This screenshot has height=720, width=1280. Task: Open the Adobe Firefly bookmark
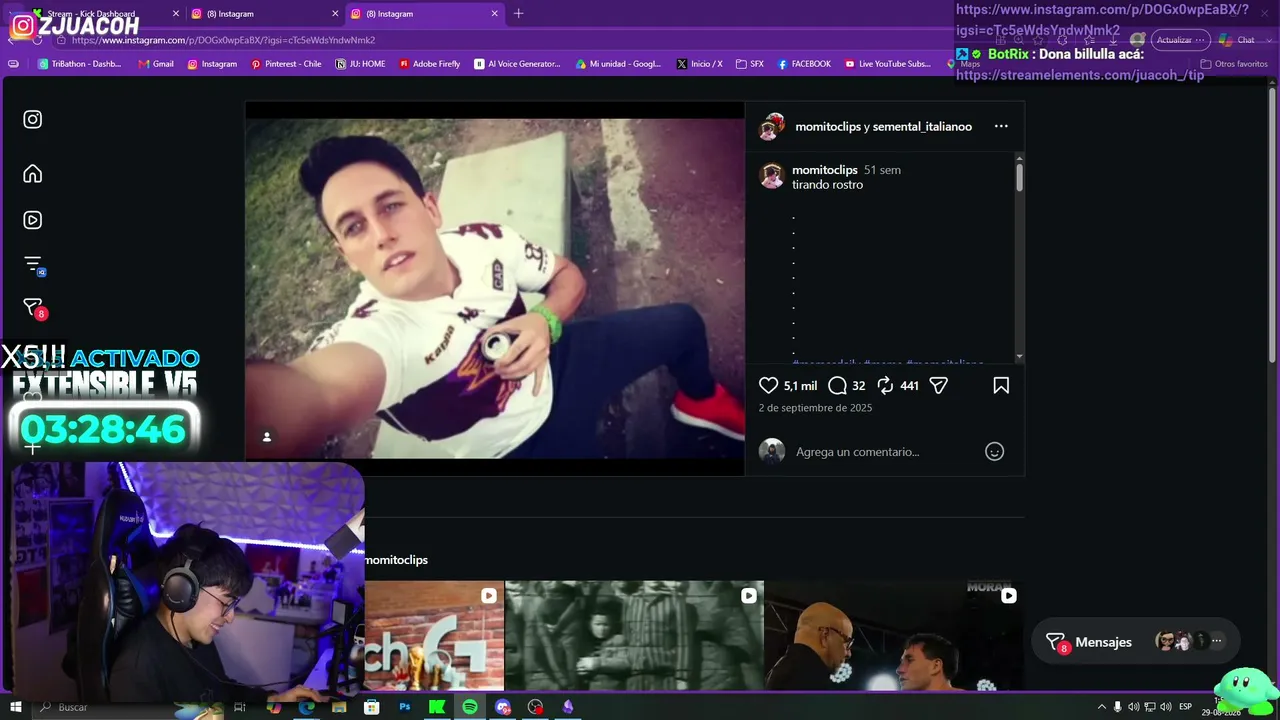pyautogui.click(x=430, y=64)
